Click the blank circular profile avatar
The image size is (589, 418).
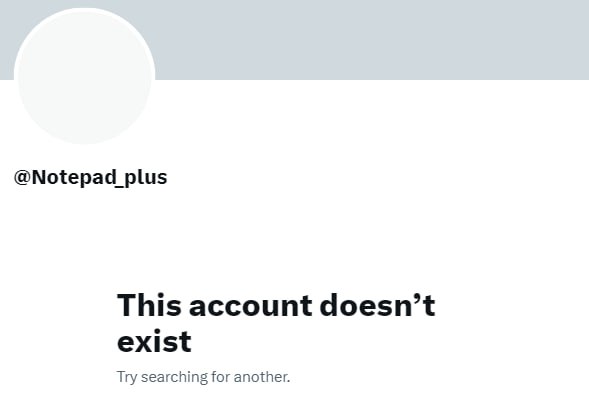(85, 76)
